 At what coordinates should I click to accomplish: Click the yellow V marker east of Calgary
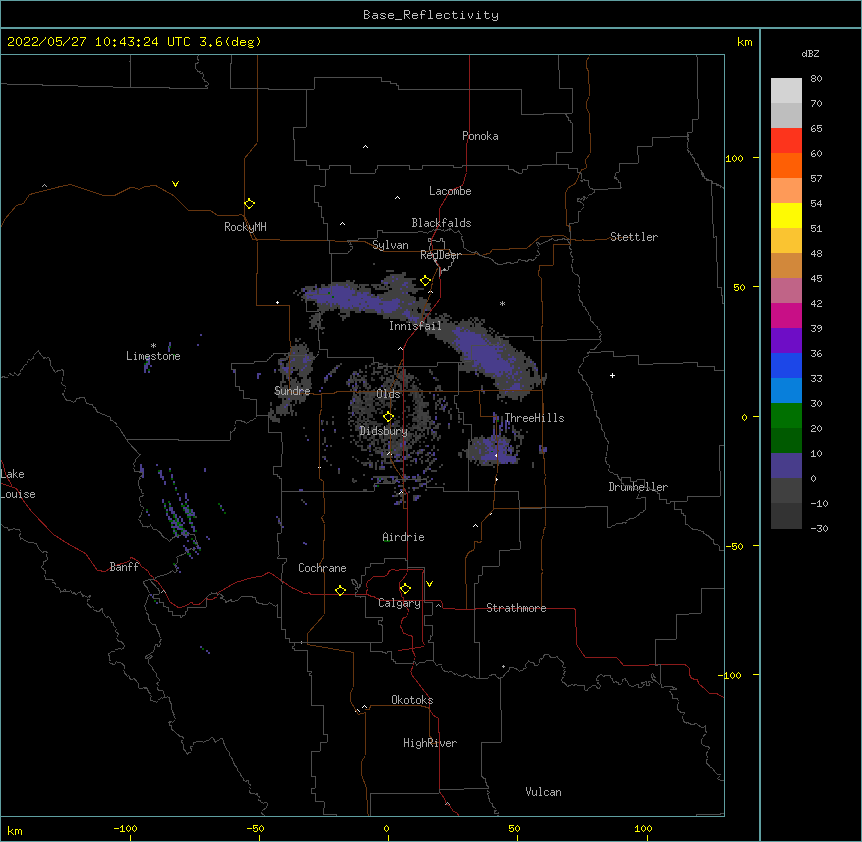pos(429,584)
